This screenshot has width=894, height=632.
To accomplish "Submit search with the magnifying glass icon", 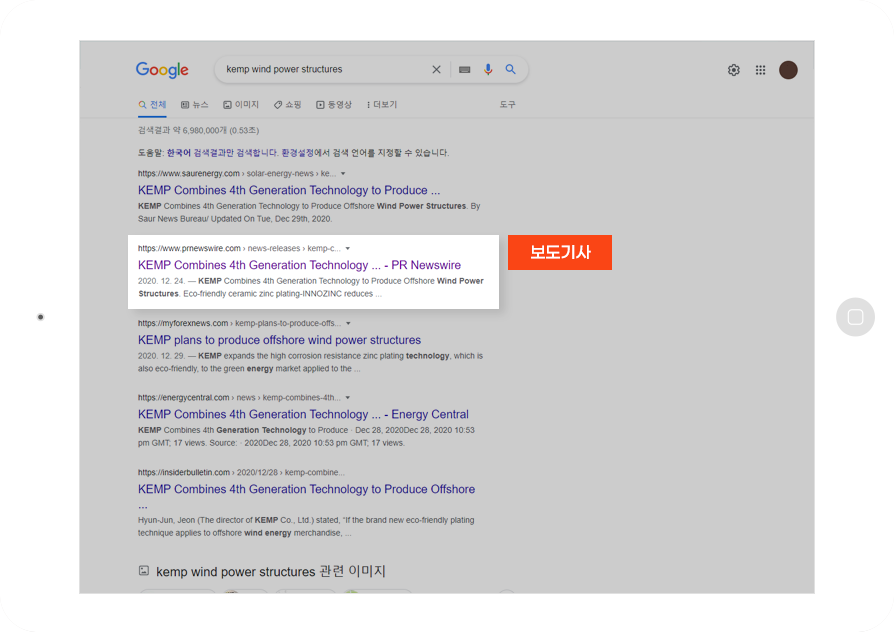I will pyautogui.click(x=510, y=70).
